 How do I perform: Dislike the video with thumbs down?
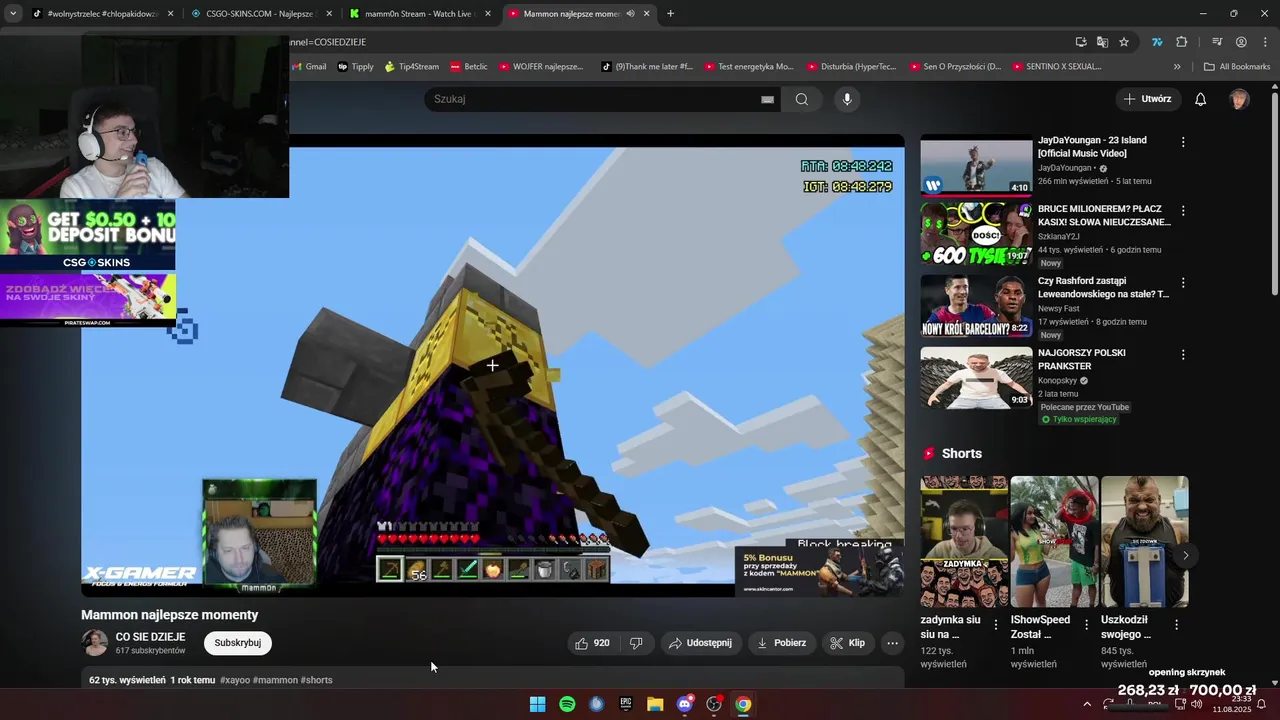pos(636,643)
